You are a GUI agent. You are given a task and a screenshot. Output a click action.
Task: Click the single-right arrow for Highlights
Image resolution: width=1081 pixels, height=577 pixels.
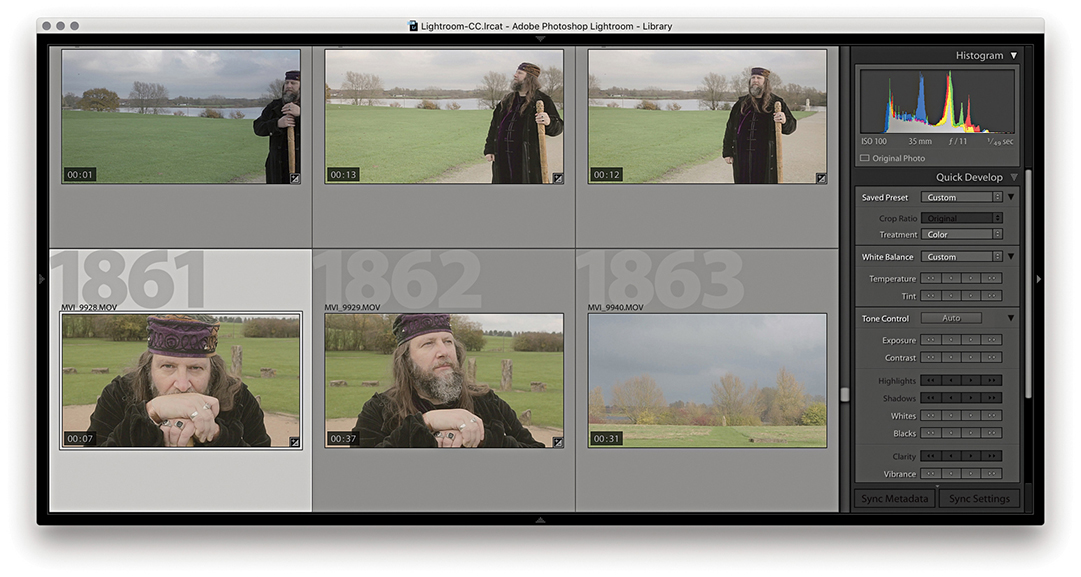point(971,381)
